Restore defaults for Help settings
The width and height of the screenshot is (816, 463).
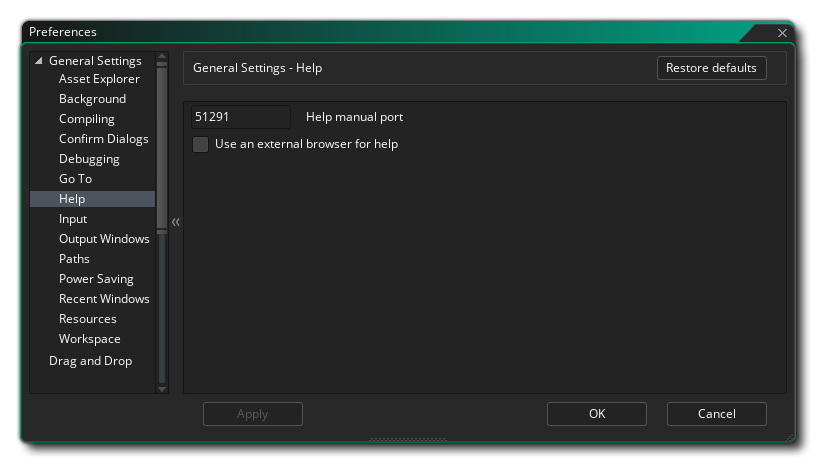point(711,68)
